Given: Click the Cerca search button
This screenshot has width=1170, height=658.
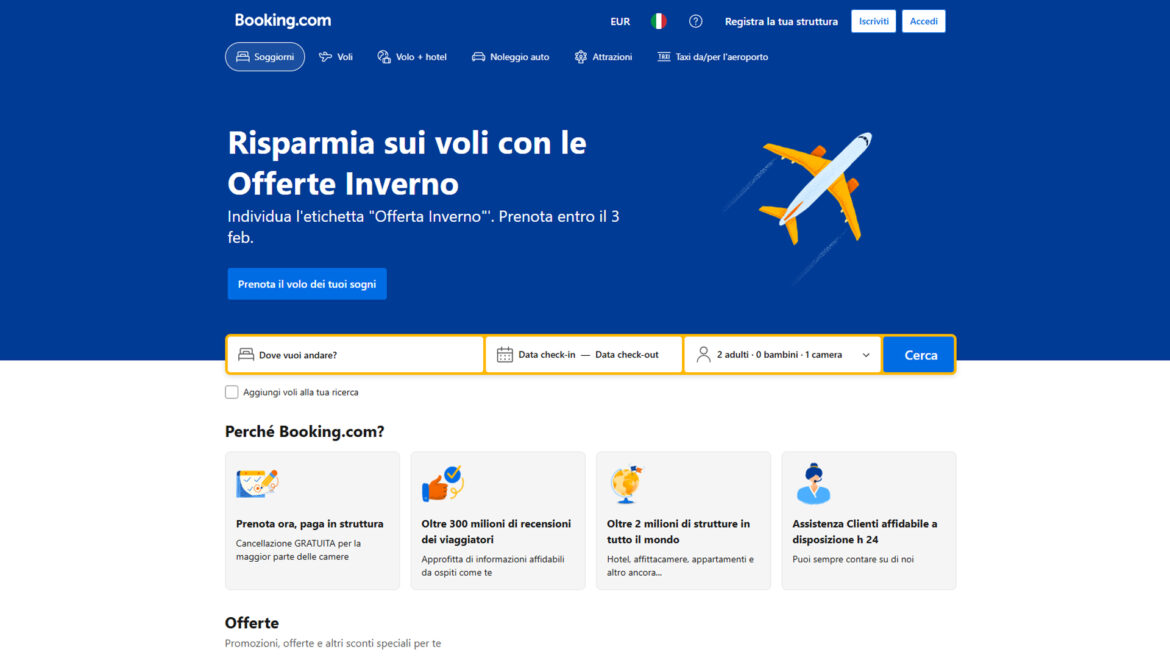Looking at the screenshot, I should pos(919,355).
